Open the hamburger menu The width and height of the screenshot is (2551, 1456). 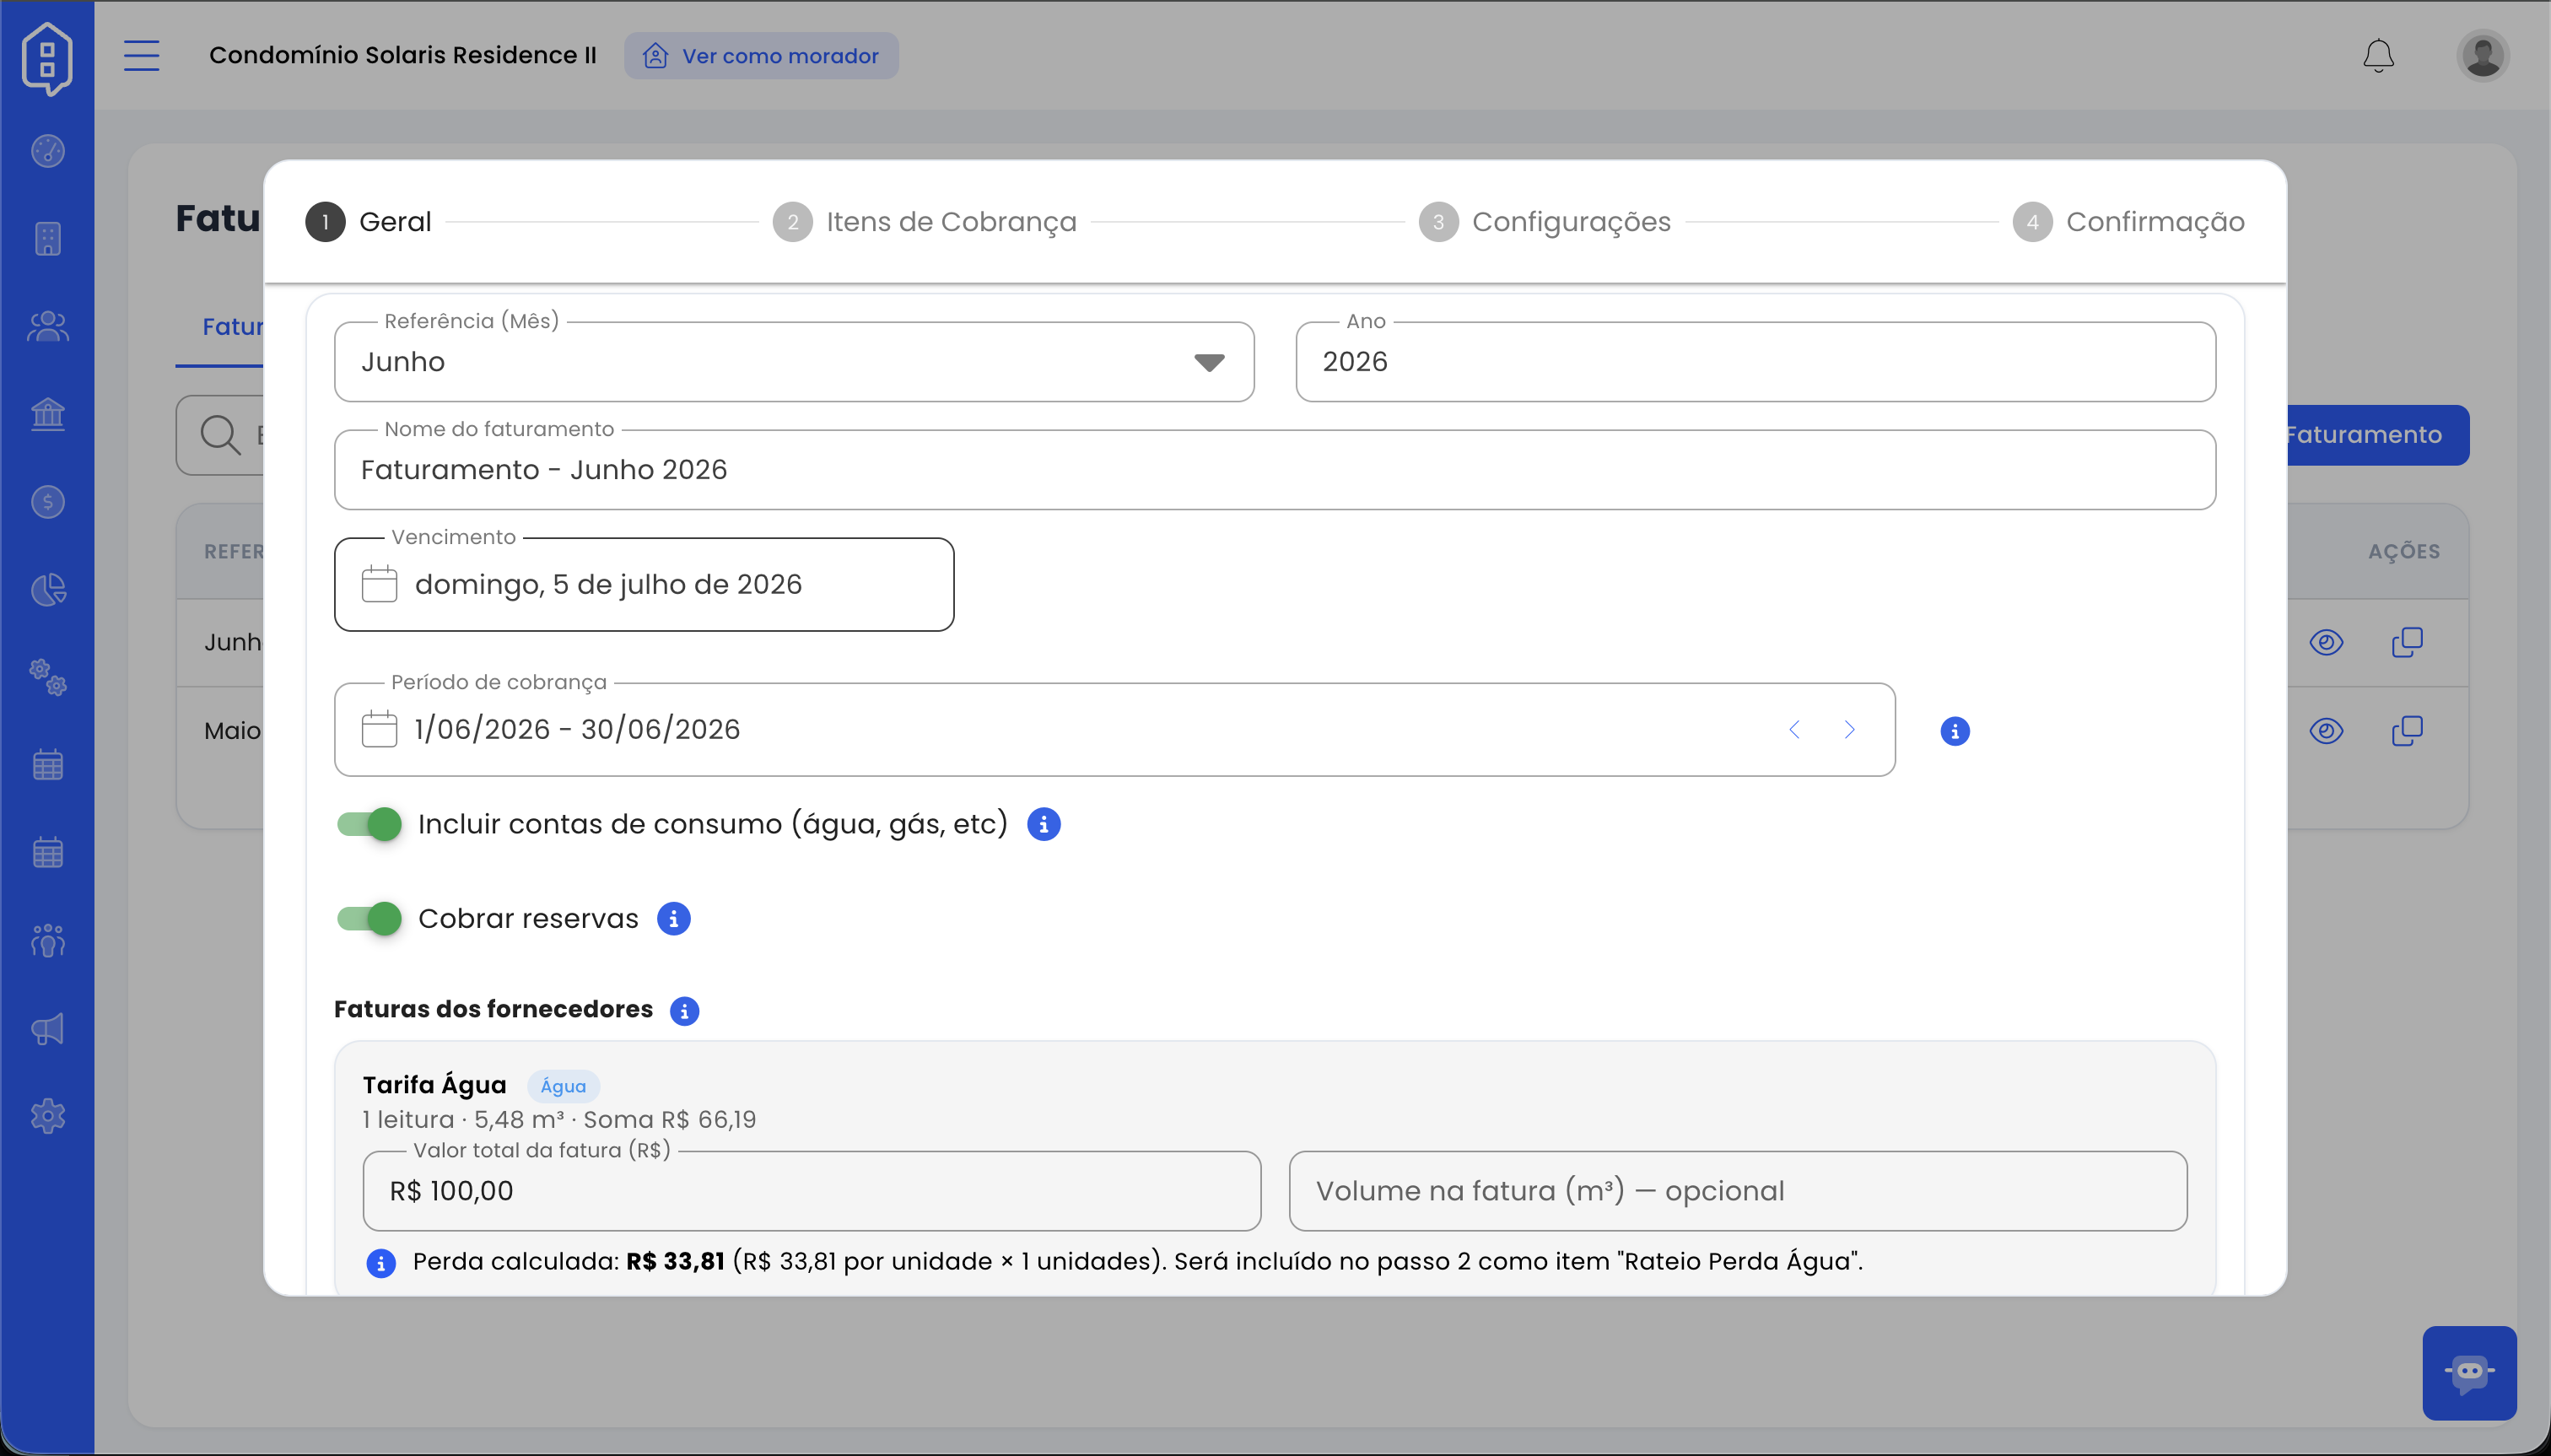coord(141,55)
